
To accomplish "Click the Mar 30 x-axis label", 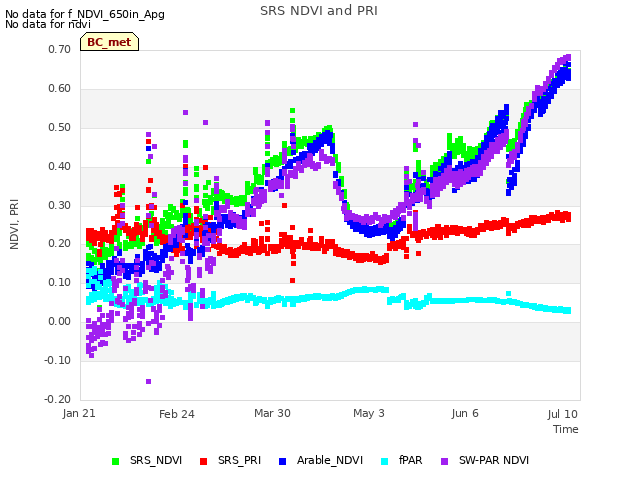I will point(272,413).
